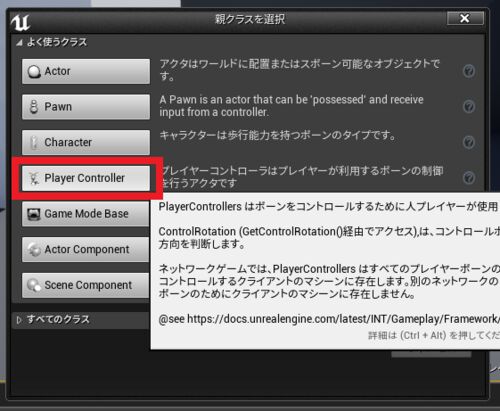
Task: Pick Scene Component parent class
Action: click(x=86, y=285)
